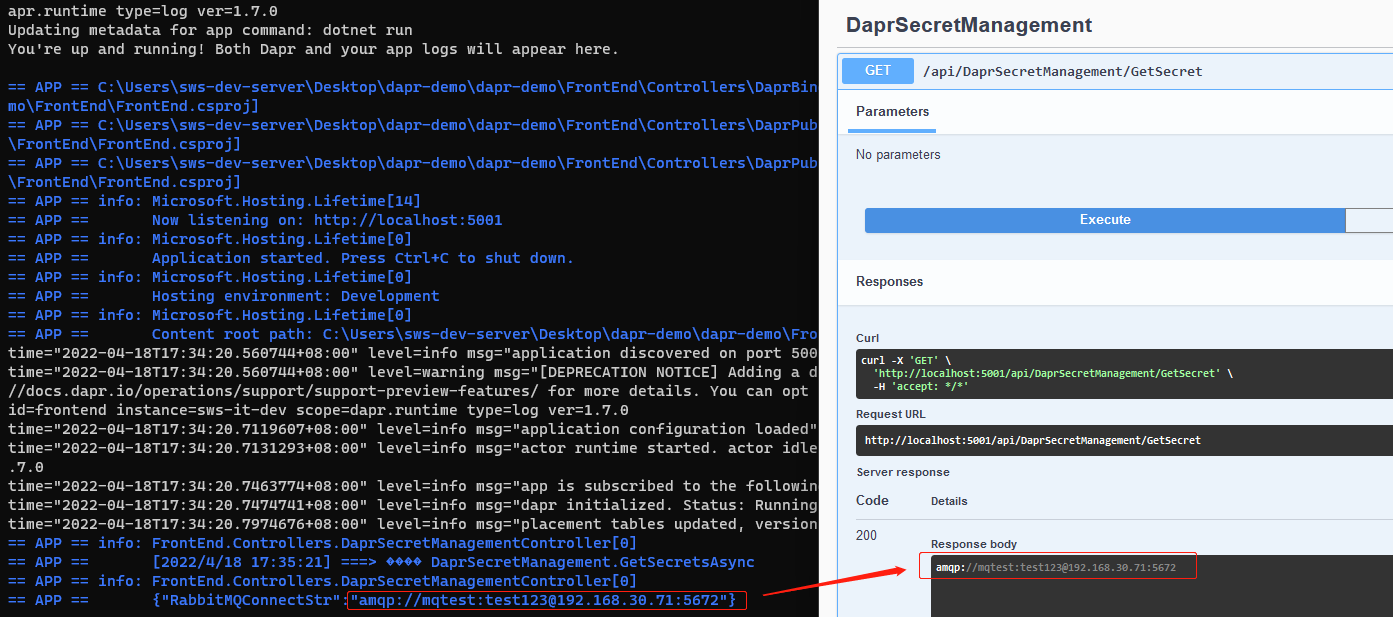Click the 'Request URL' label
The image size is (1393, 617).
click(x=890, y=414)
